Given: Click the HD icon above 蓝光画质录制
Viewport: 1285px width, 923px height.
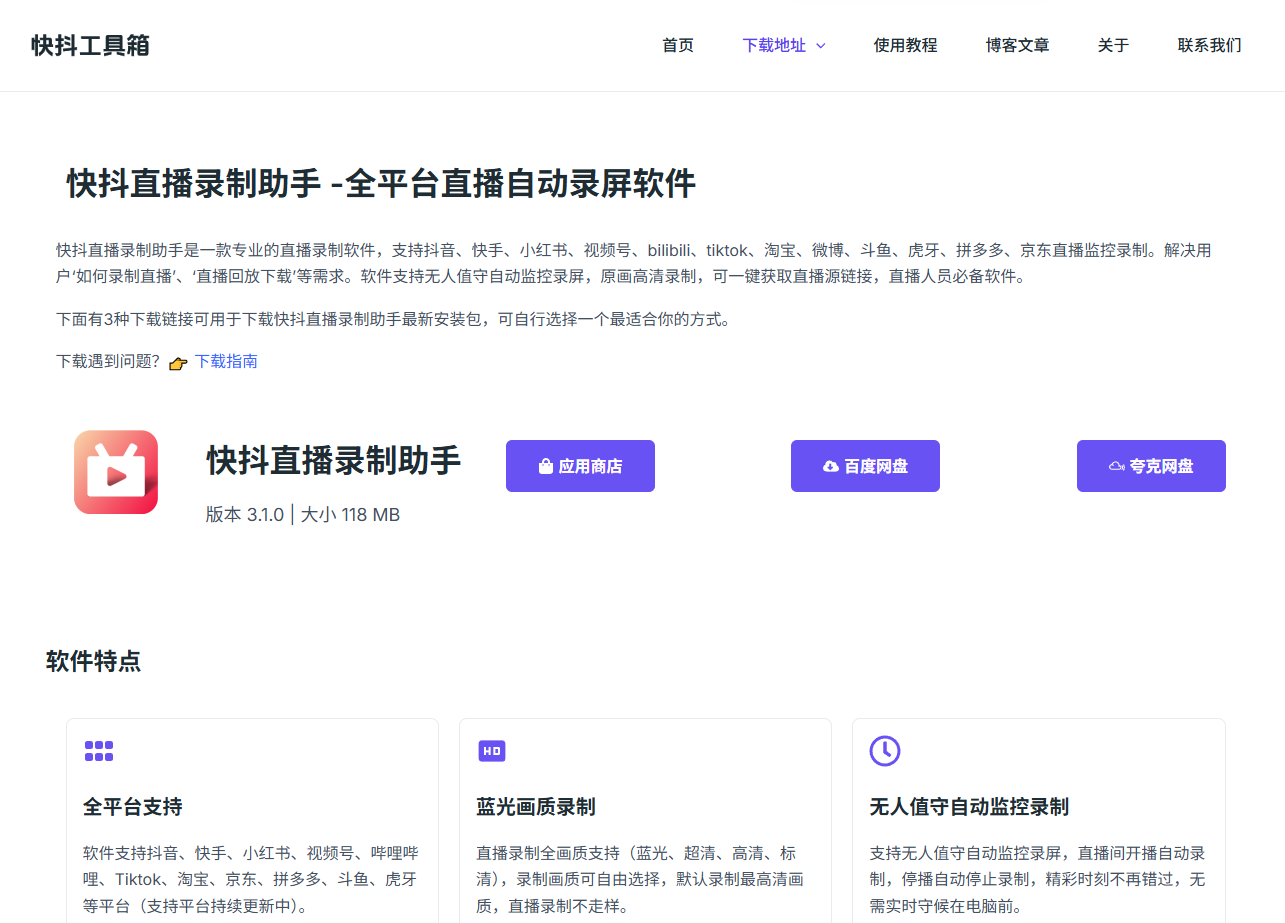Looking at the screenshot, I should coord(491,751).
